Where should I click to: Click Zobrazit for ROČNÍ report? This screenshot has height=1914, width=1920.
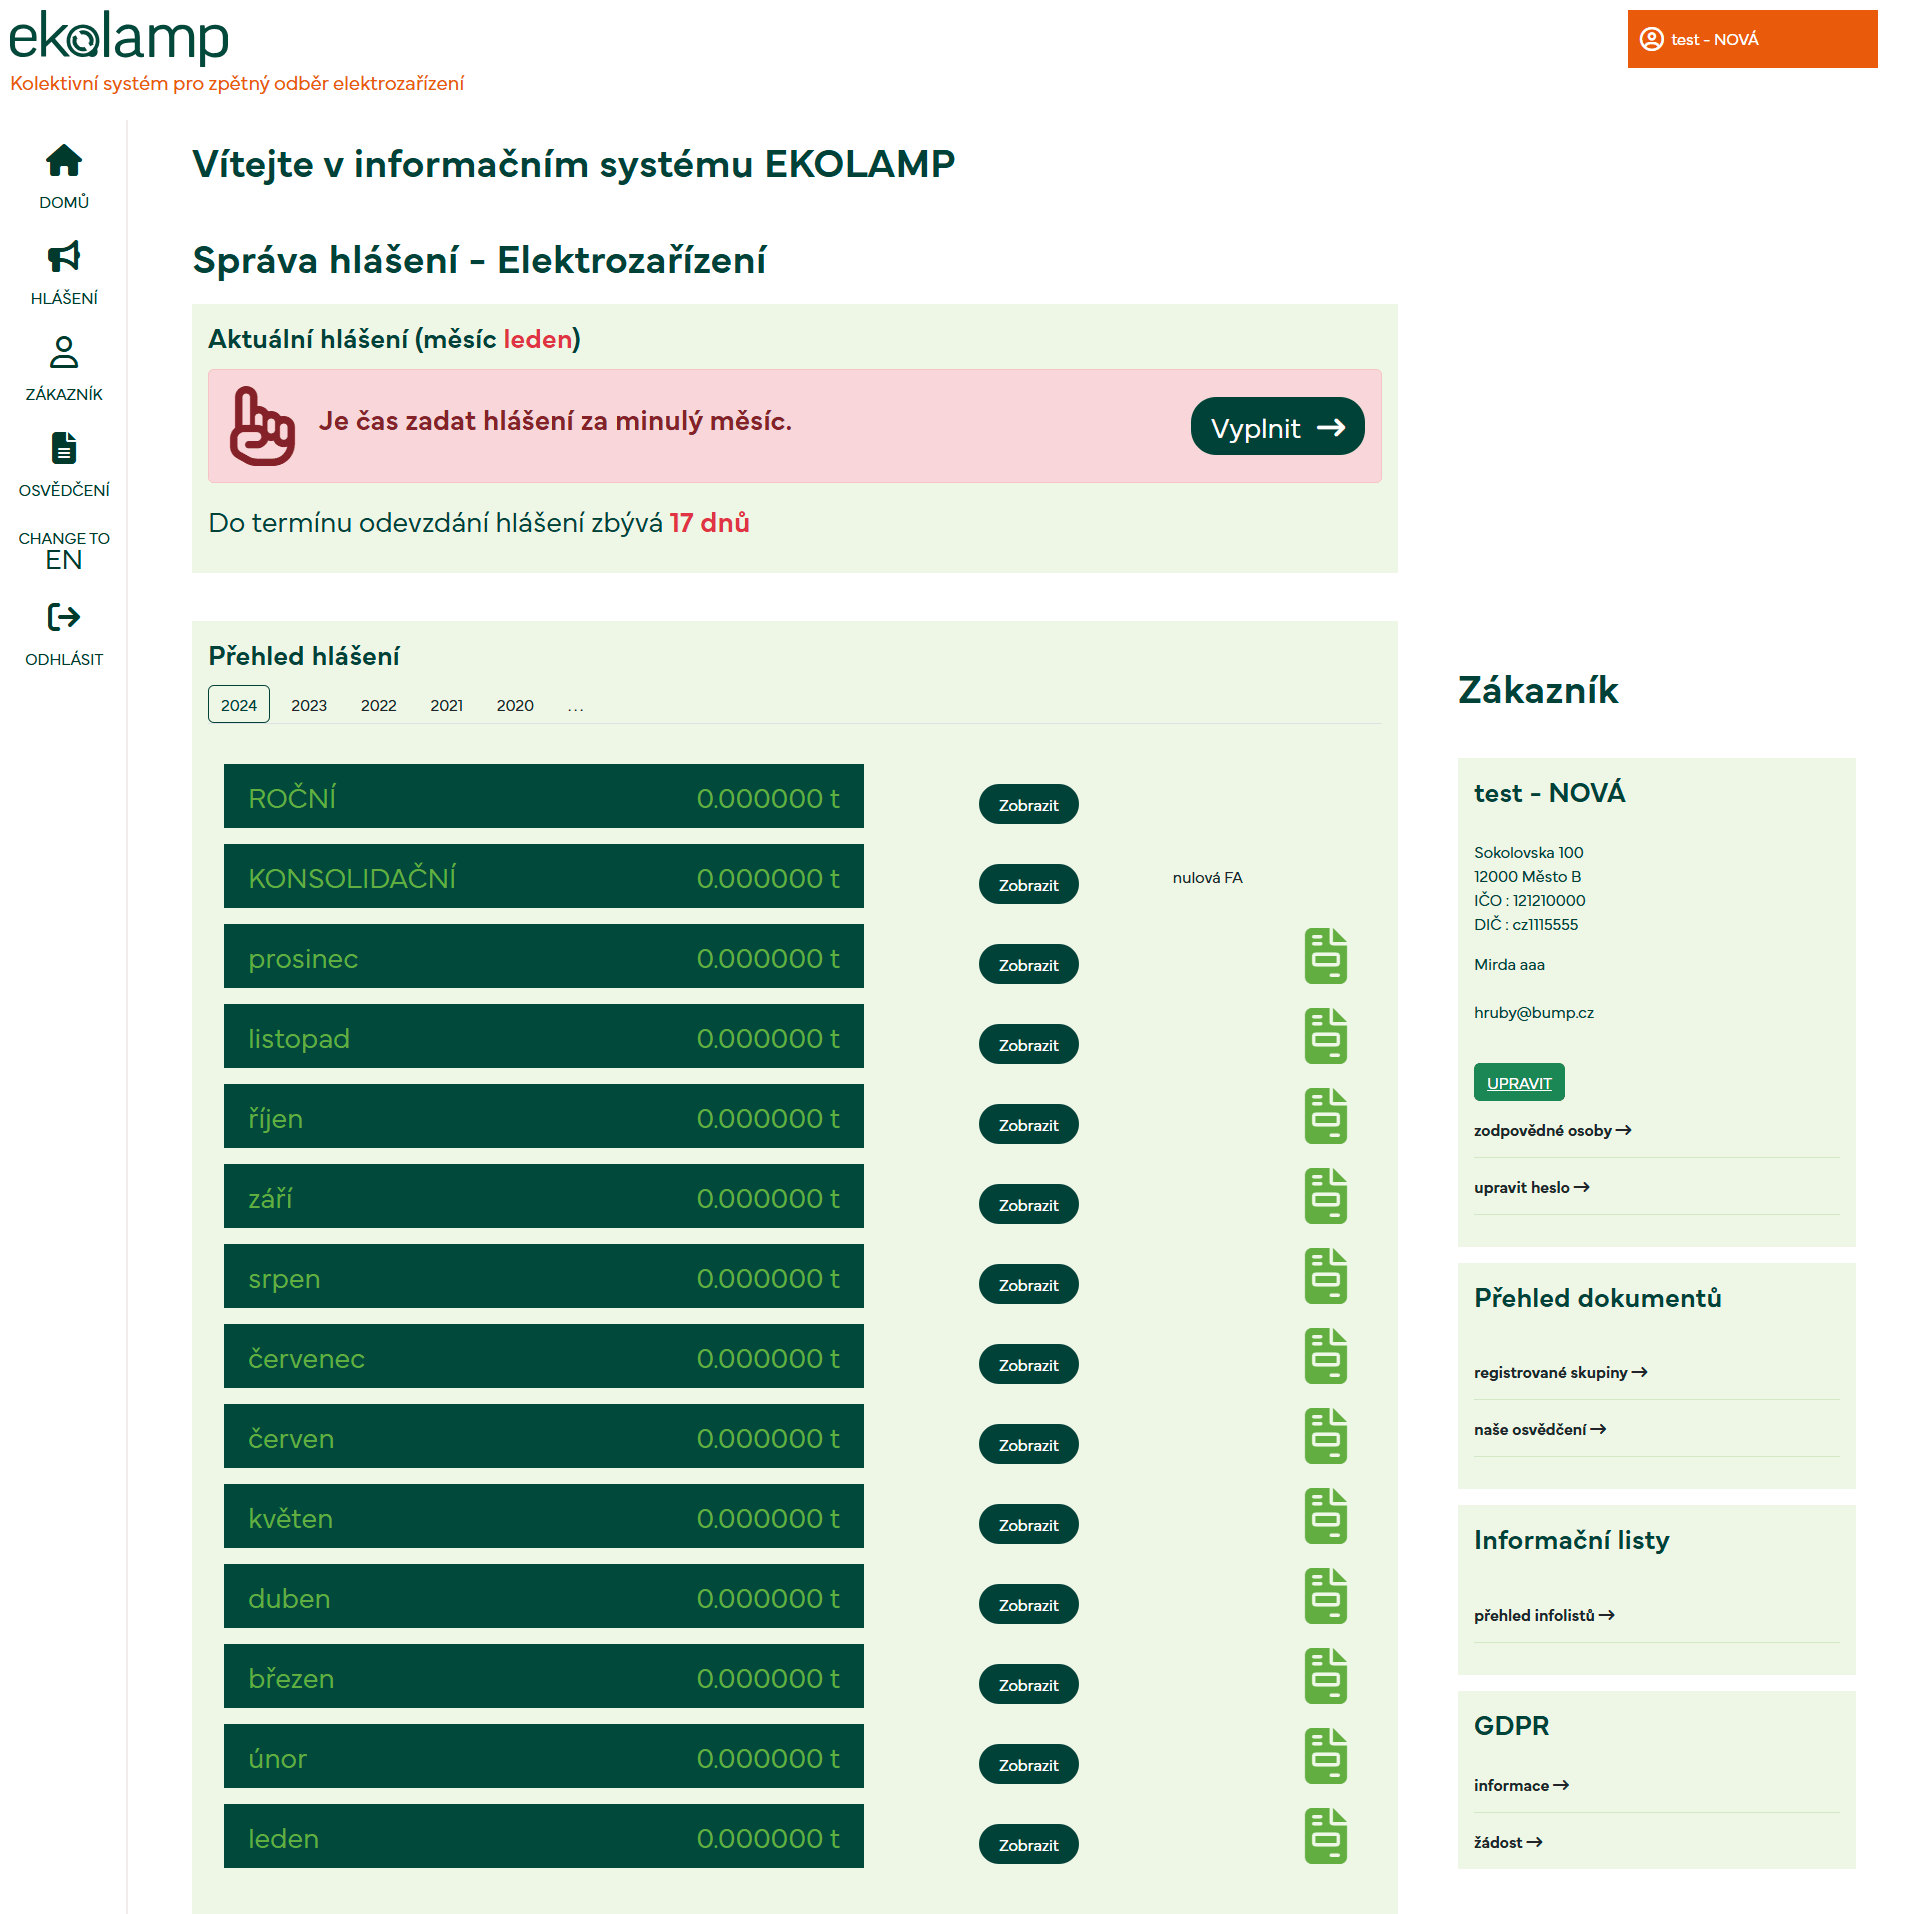pos(1028,805)
